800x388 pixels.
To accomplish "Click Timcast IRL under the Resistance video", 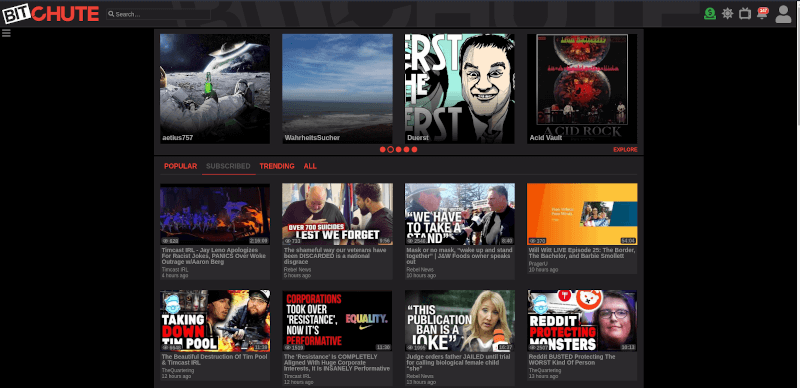I will tap(297, 376).
